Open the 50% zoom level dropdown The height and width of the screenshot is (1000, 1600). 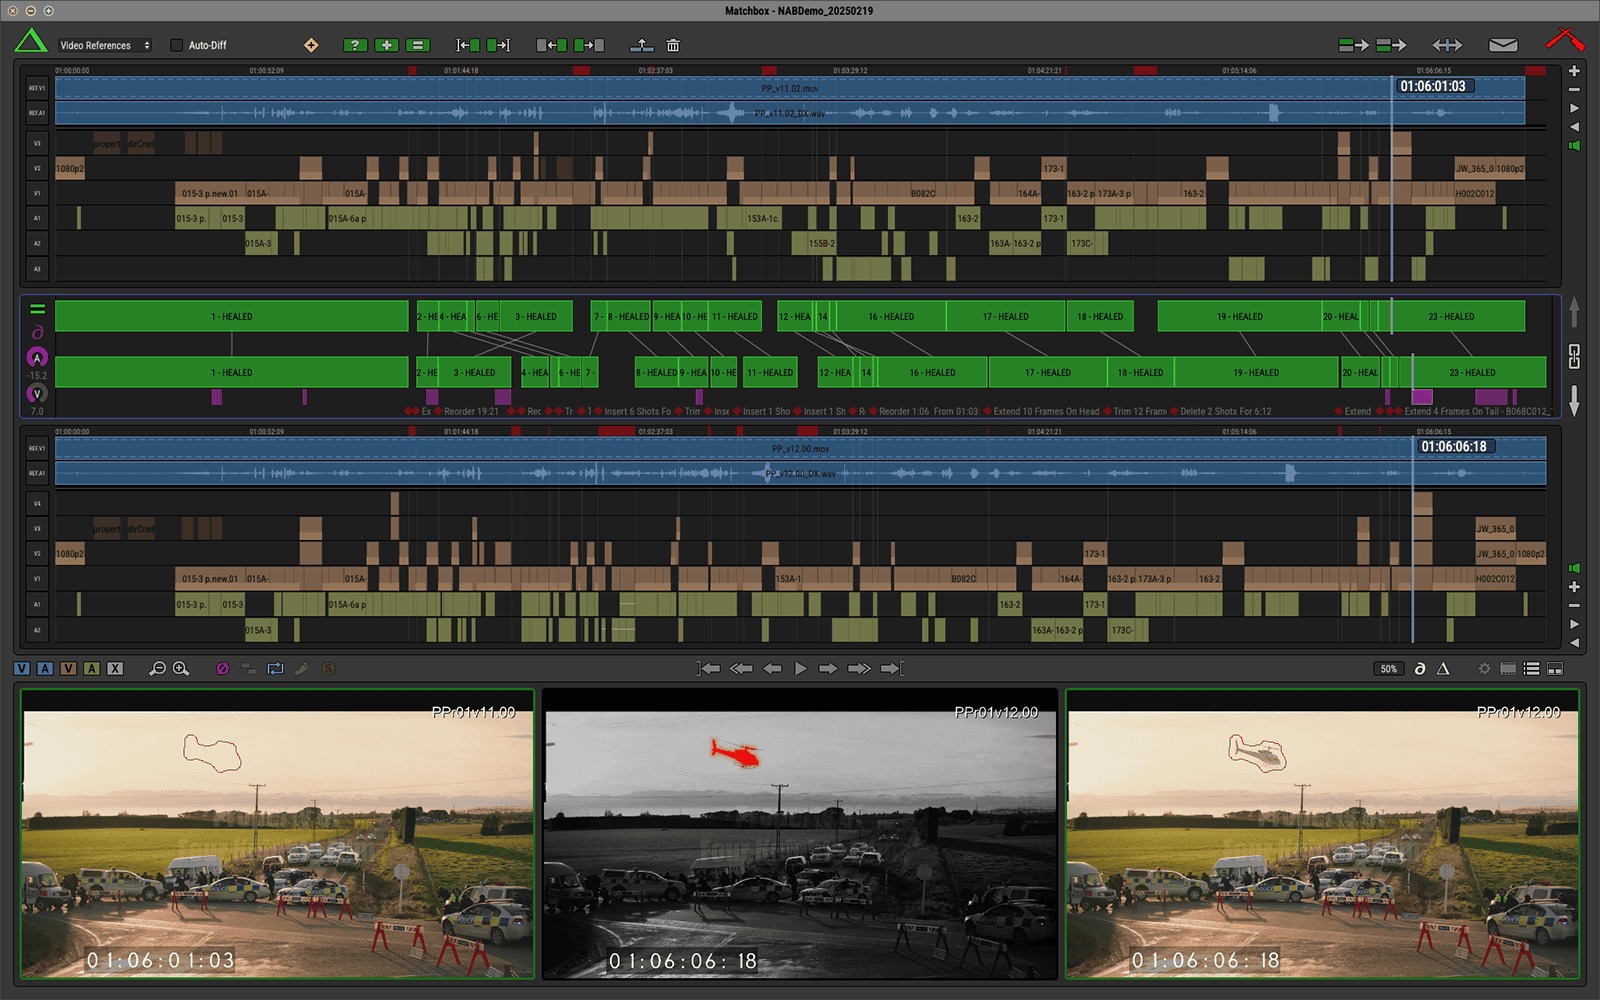(x=1388, y=668)
